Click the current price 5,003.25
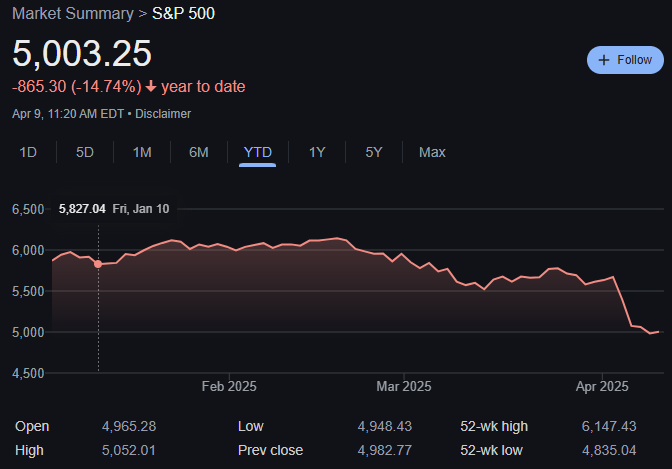The image size is (672, 469). [82, 54]
